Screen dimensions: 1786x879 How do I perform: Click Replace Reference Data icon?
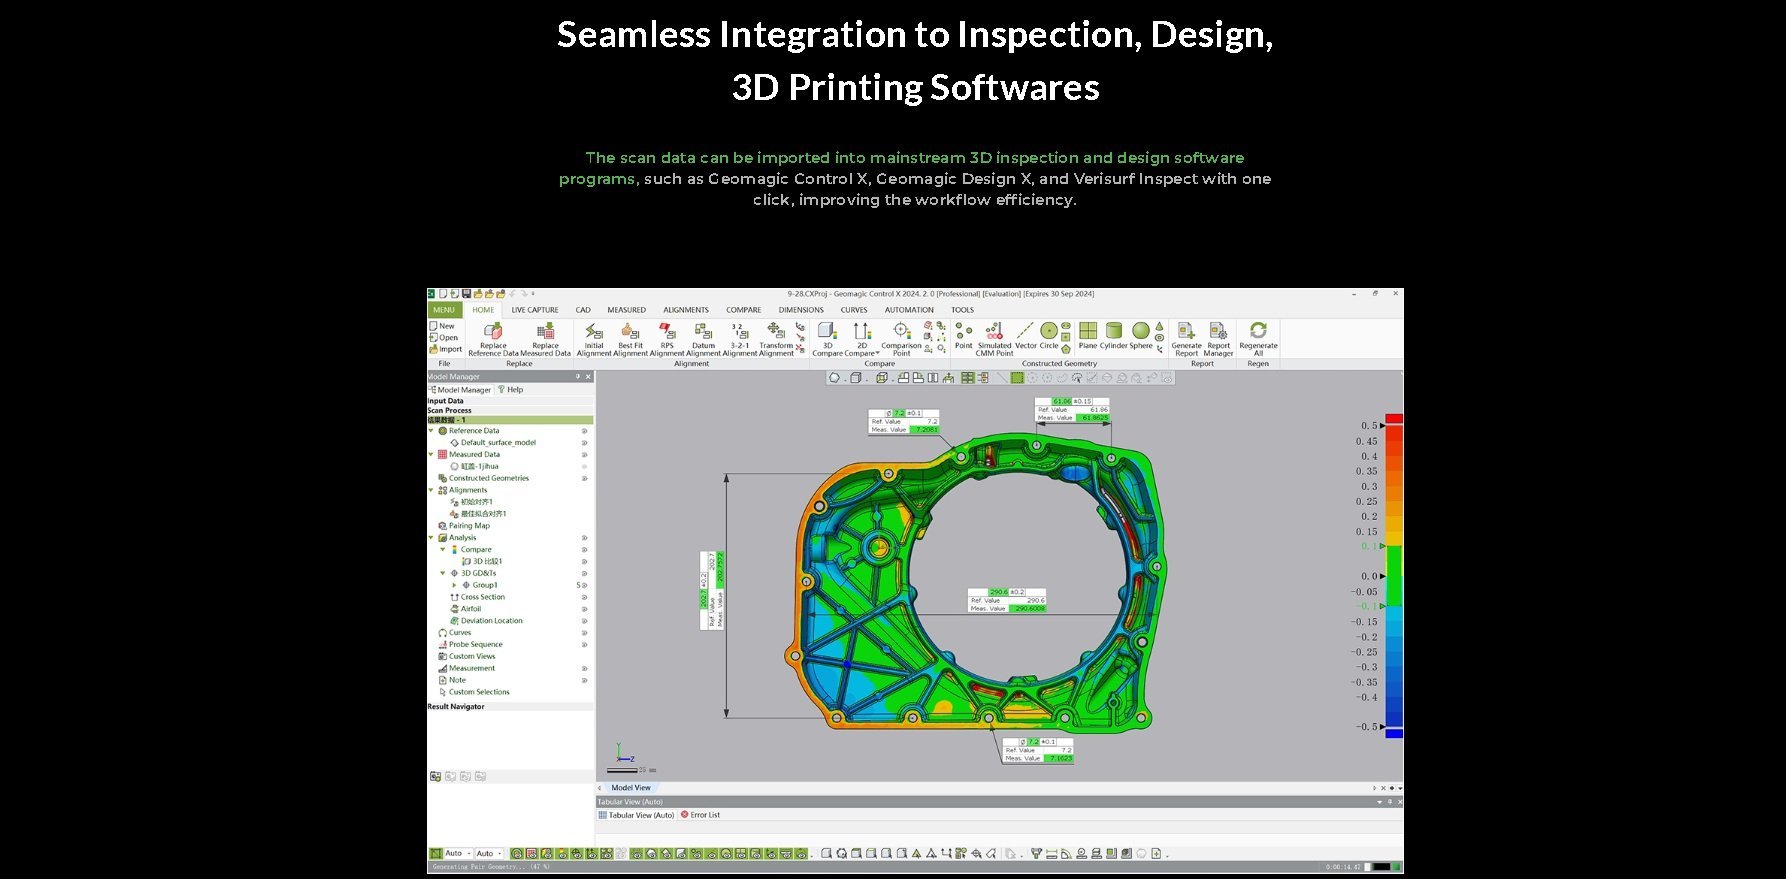point(493,336)
